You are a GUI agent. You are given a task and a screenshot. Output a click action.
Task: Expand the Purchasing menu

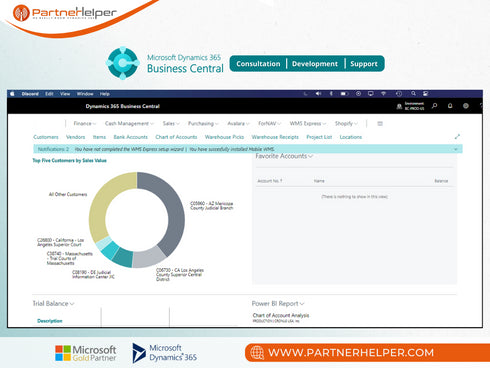tap(203, 123)
